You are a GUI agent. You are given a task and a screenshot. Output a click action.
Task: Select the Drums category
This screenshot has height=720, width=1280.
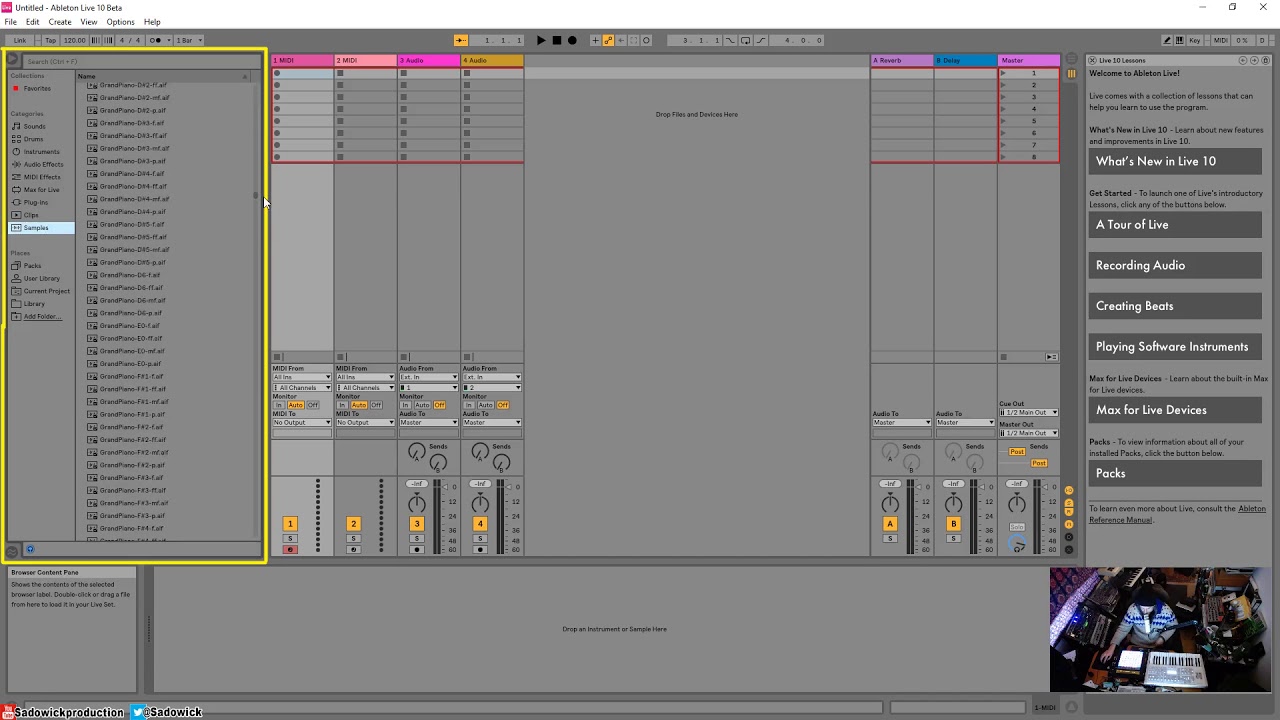34,139
